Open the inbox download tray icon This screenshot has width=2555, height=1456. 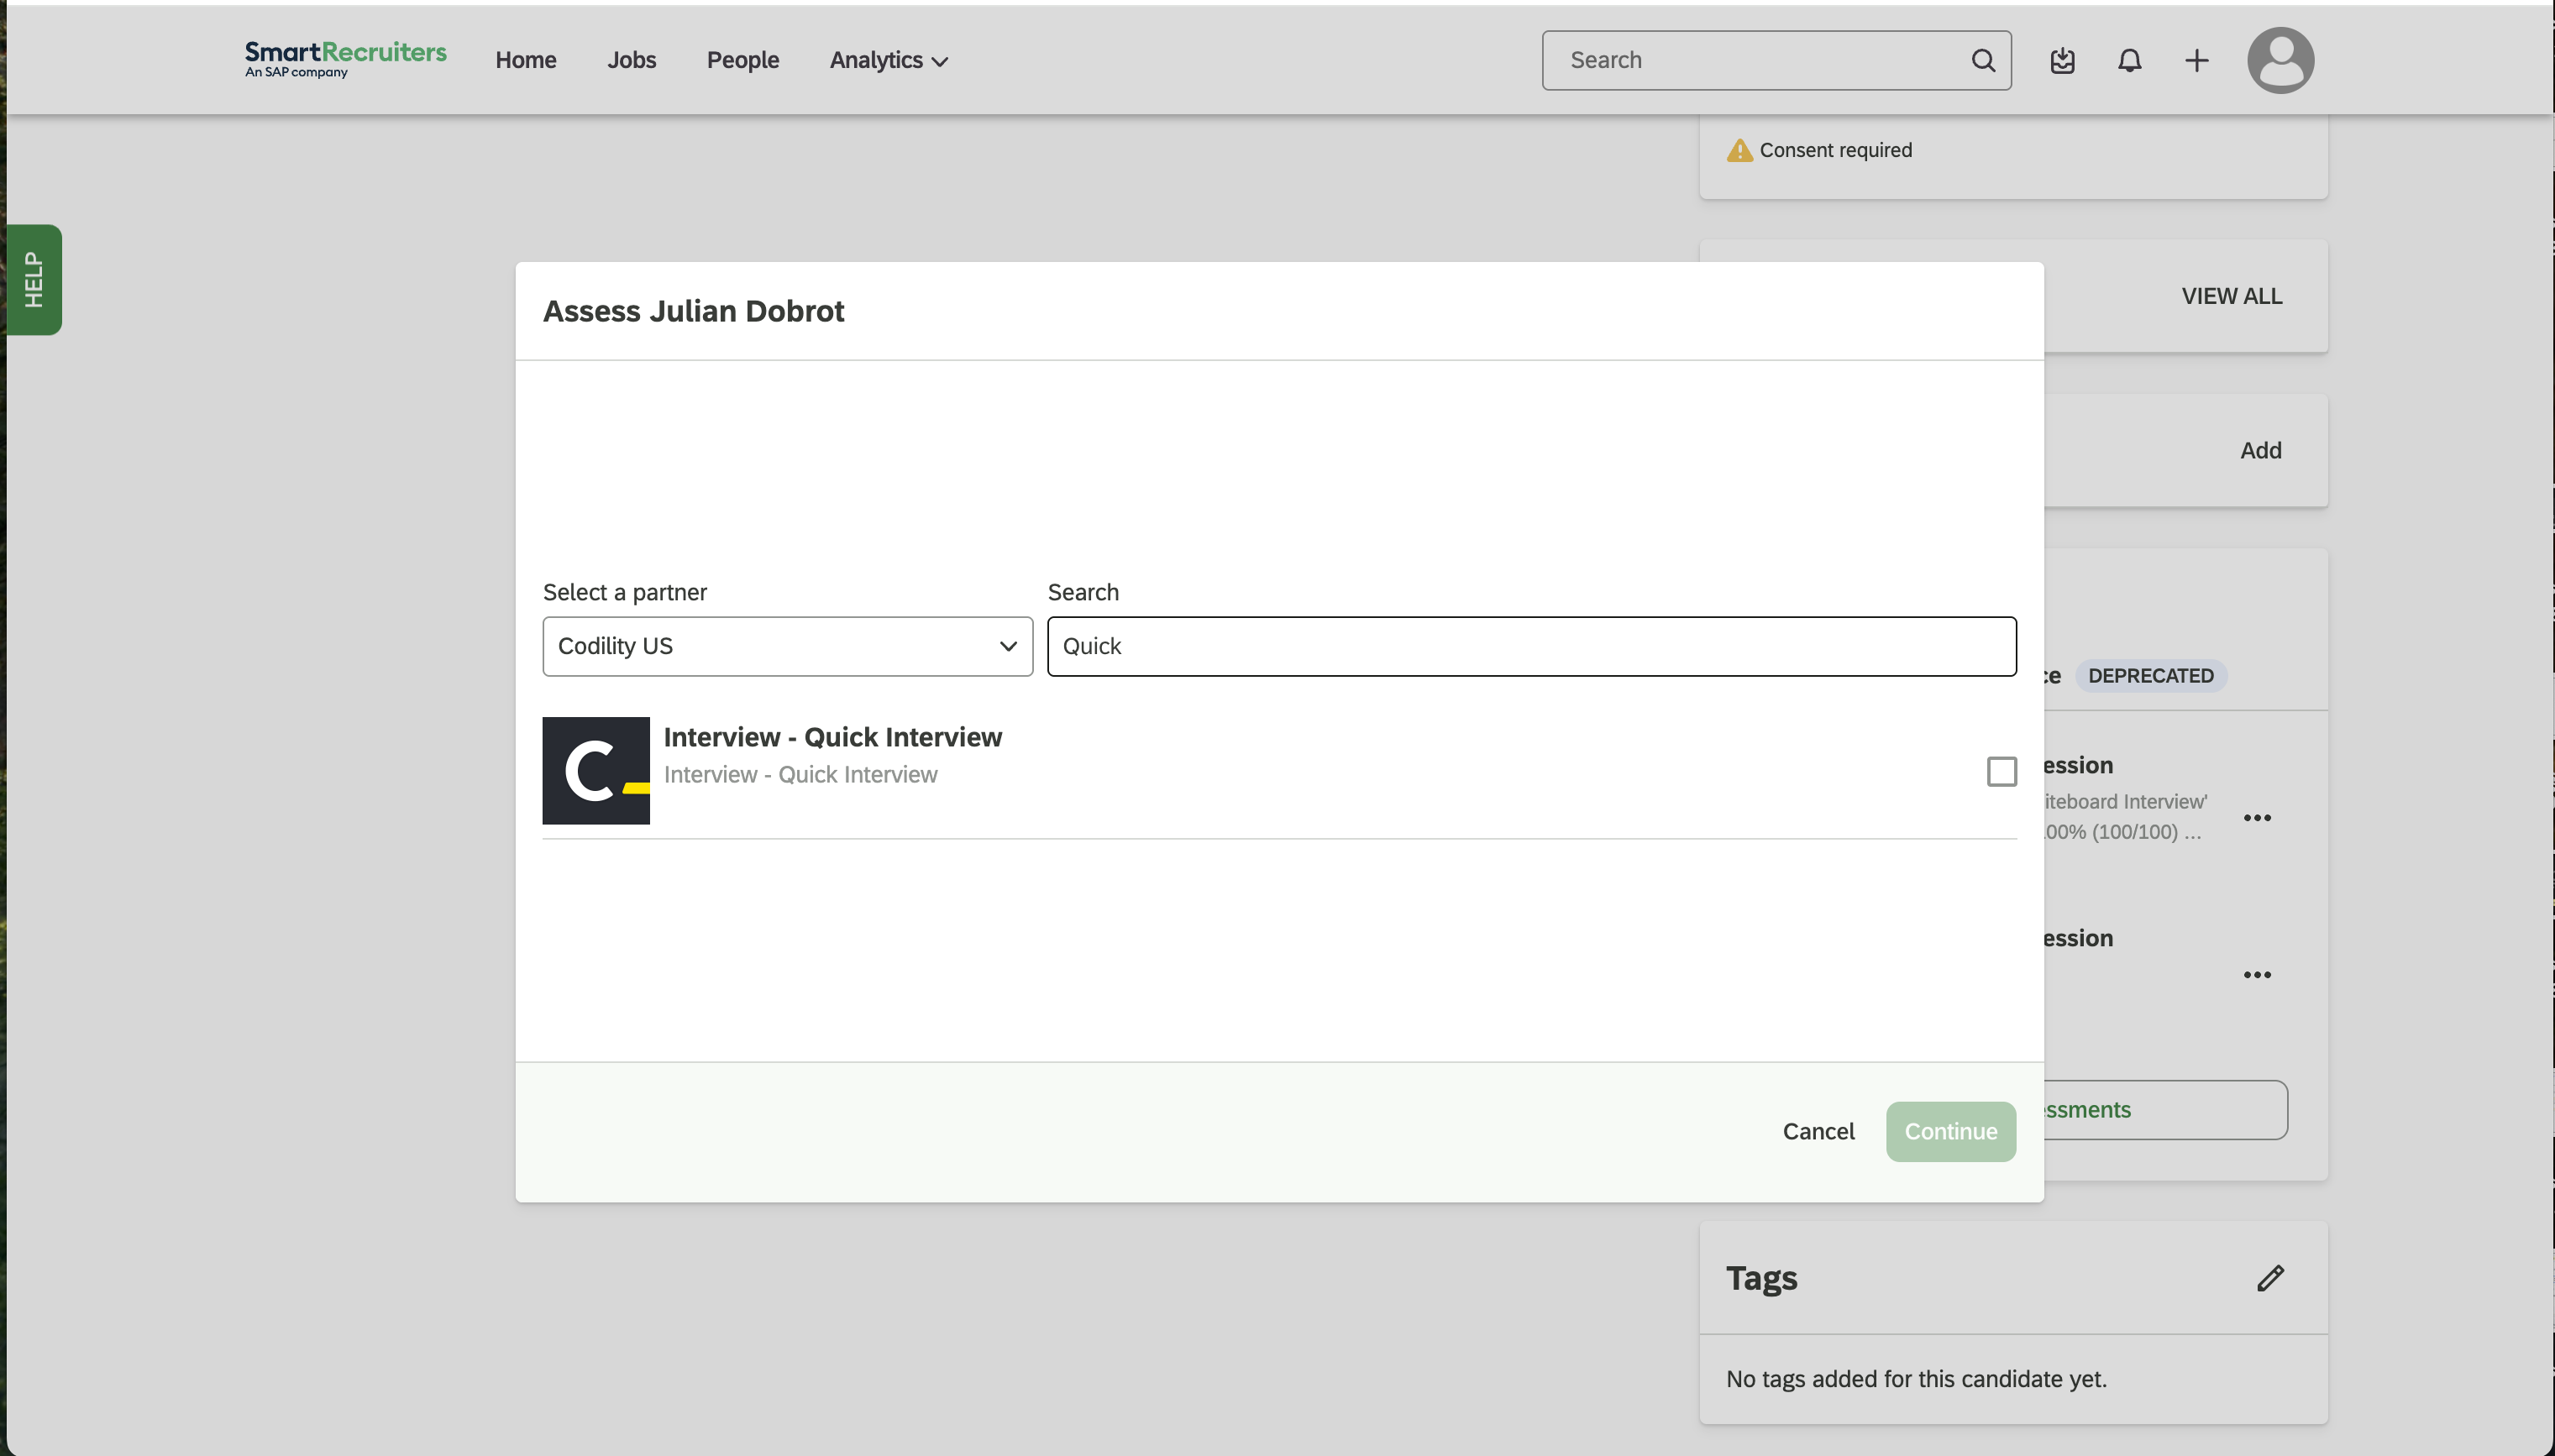tap(2062, 60)
